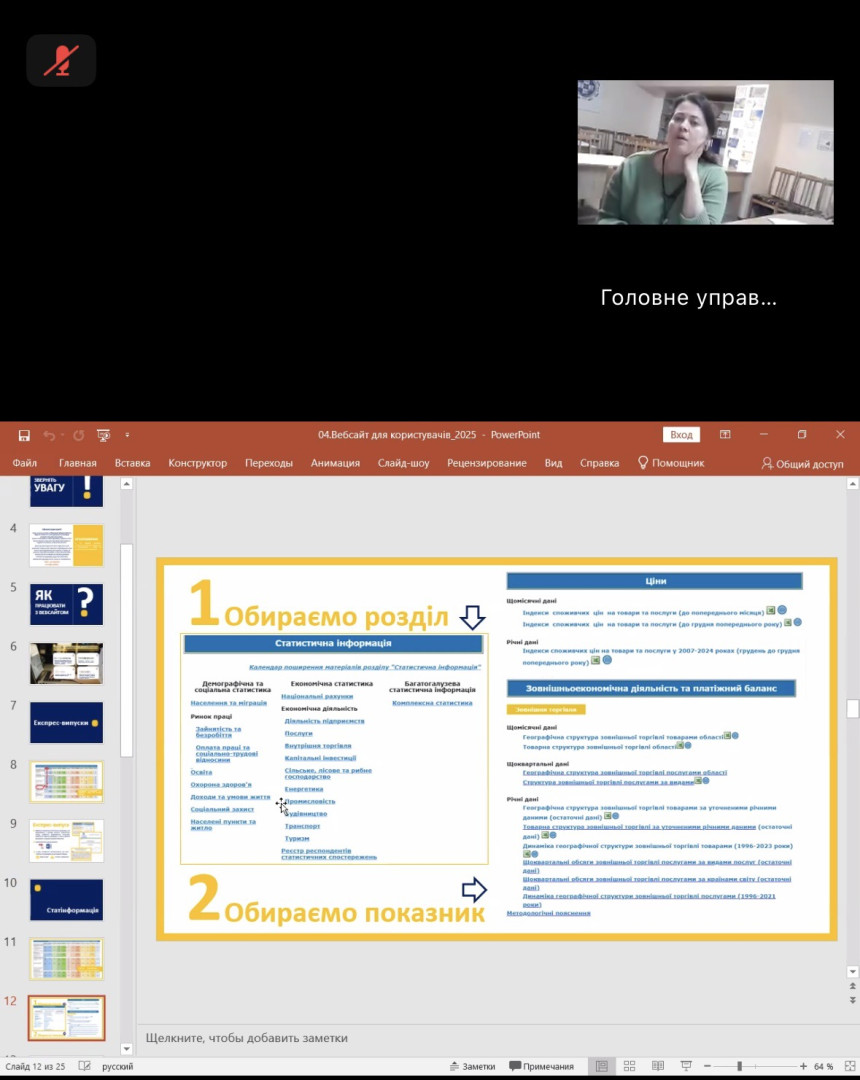The height and width of the screenshot is (1080, 860).
Task: Click the 'Обираємо показник' heading on slide
Action: [355, 913]
